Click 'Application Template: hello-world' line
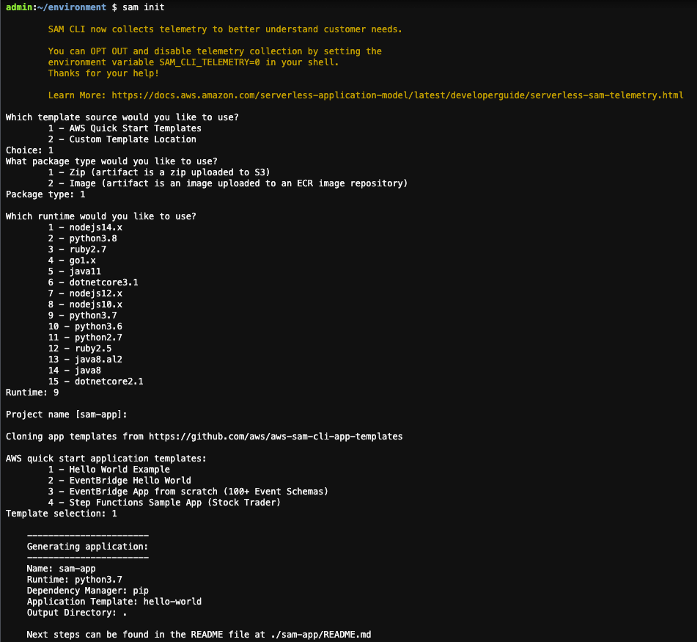697x643 pixels. (x=114, y=602)
